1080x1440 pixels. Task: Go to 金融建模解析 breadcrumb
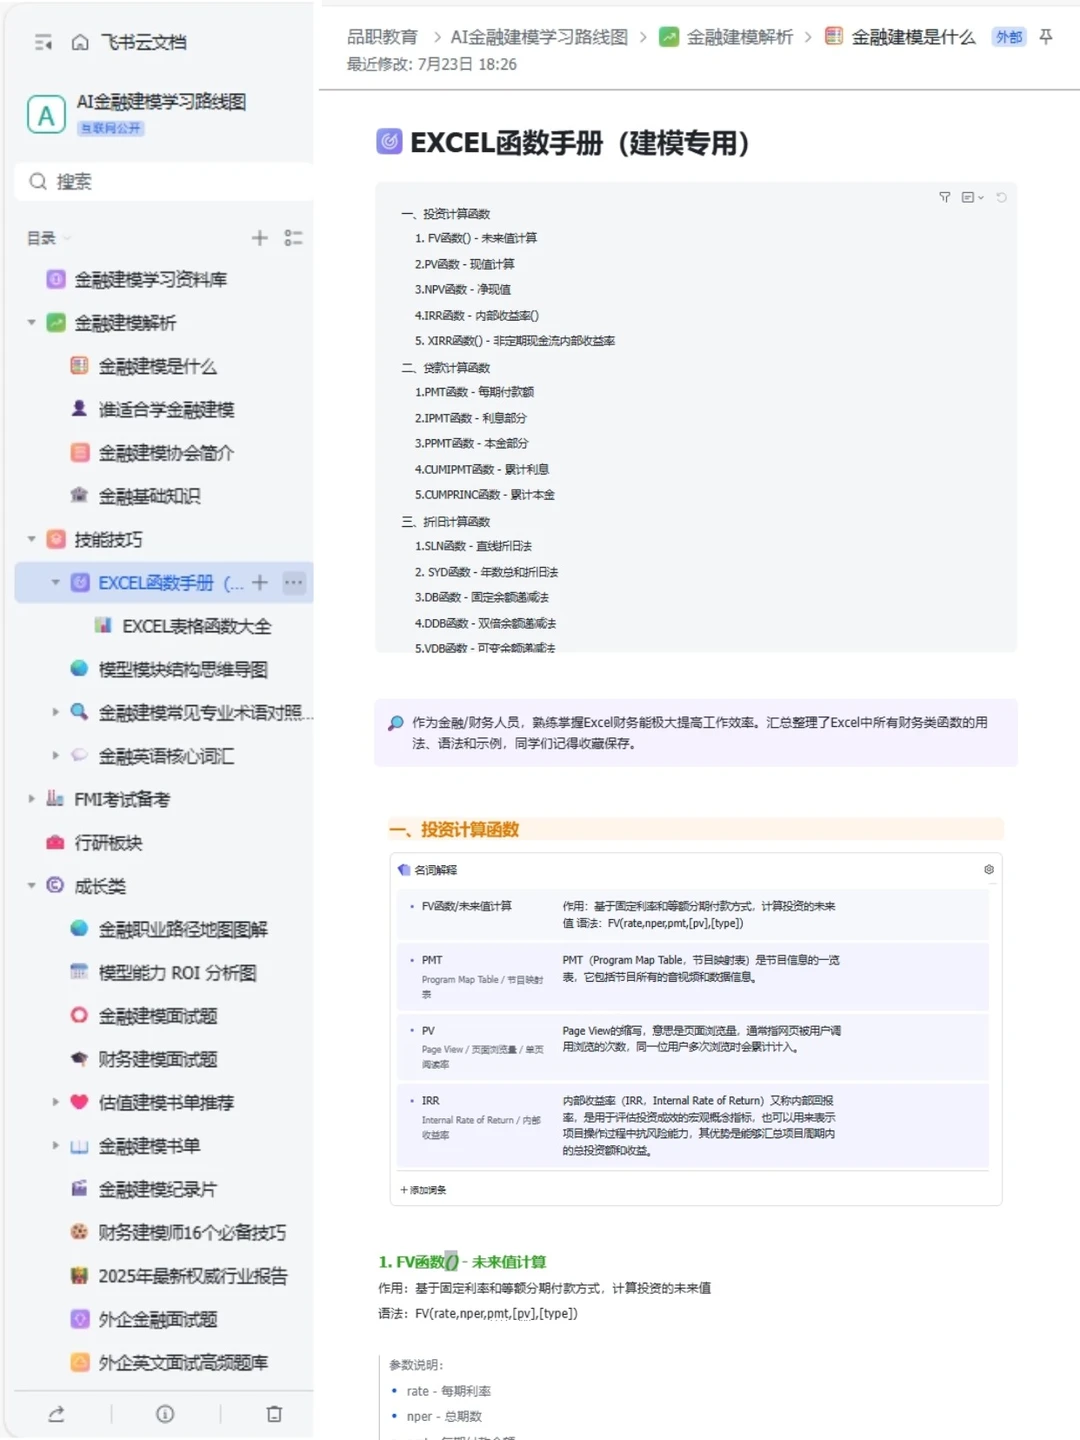click(739, 37)
